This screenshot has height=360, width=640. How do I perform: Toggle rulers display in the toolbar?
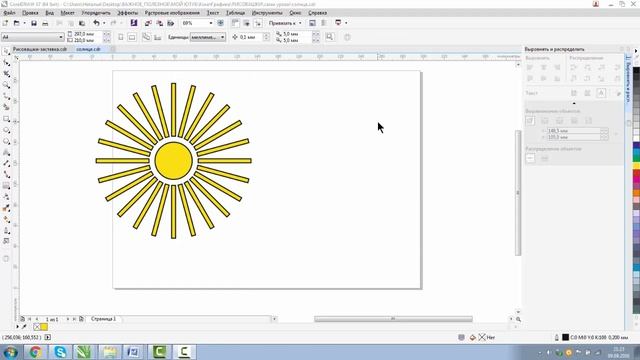235,23
